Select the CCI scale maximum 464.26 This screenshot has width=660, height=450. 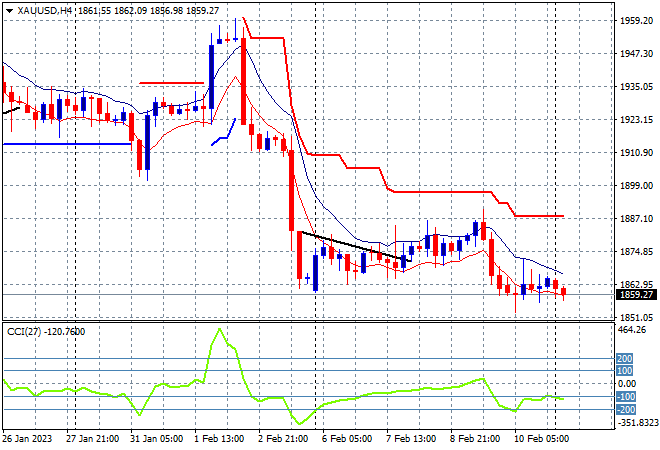pyautogui.click(x=632, y=330)
